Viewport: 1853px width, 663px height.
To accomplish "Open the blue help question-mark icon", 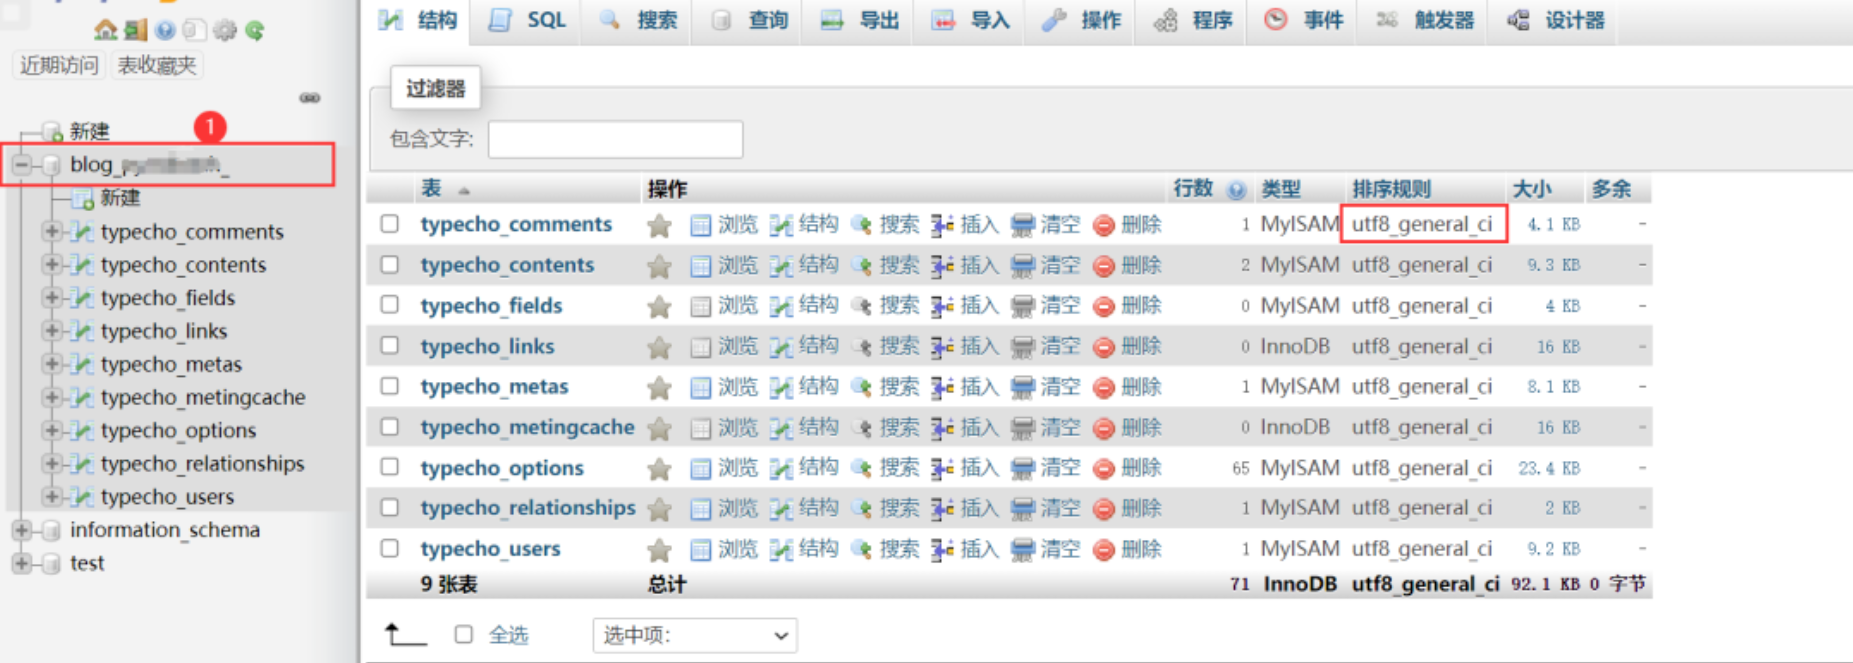I will coord(165,30).
